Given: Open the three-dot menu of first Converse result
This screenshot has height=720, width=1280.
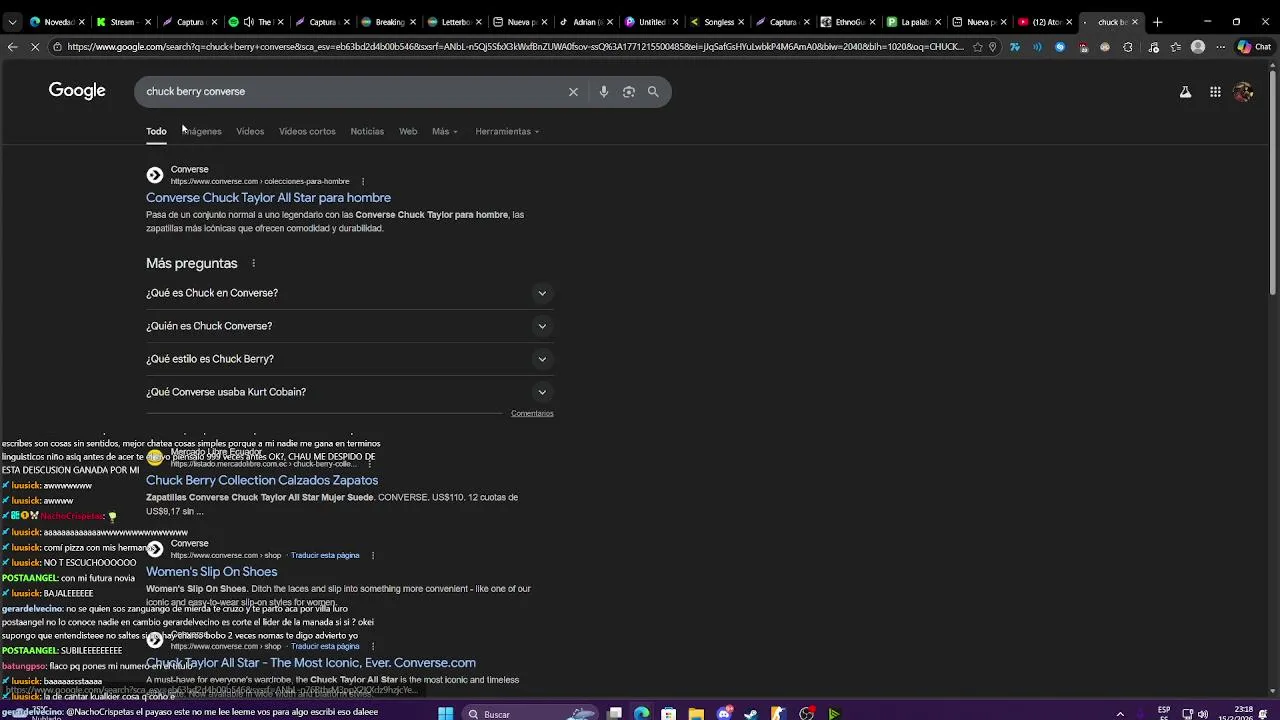Looking at the screenshot, I should [362, 182].
